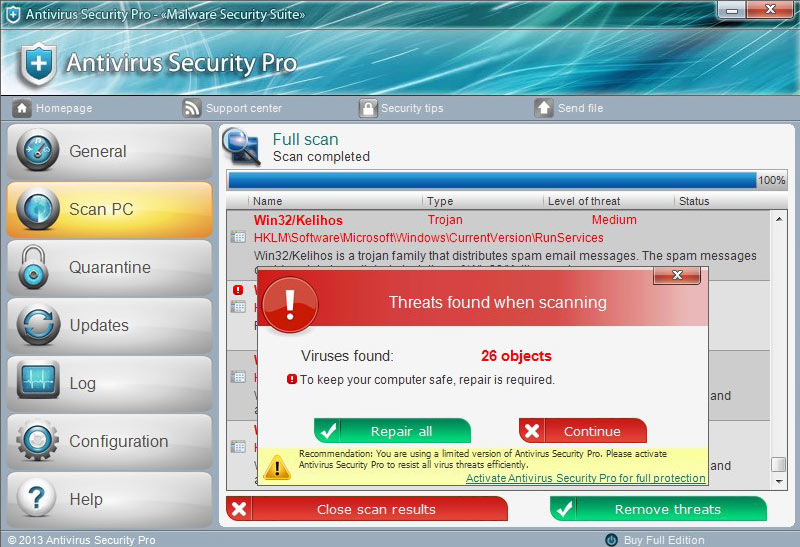The height and width of the screenshot is (547, 800).
Task: Open the Support center link
Action: (244, 108)
